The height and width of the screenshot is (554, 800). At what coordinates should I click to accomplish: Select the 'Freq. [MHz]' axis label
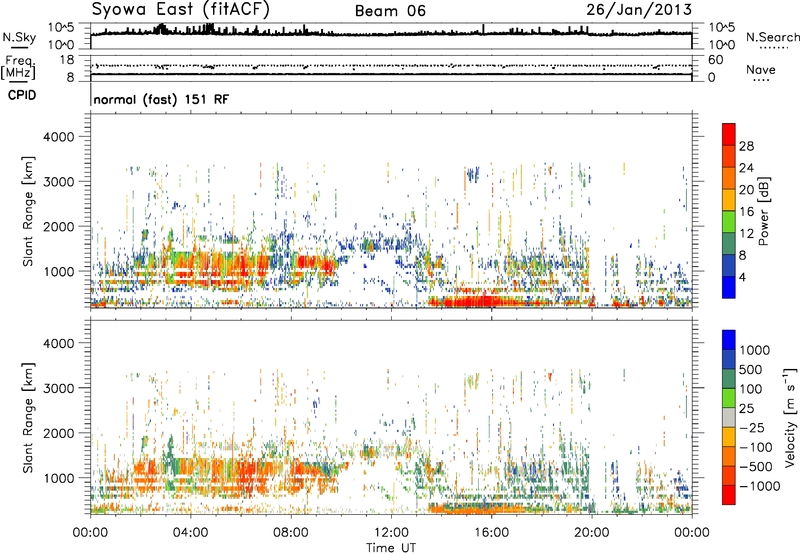tap(18, 68)
